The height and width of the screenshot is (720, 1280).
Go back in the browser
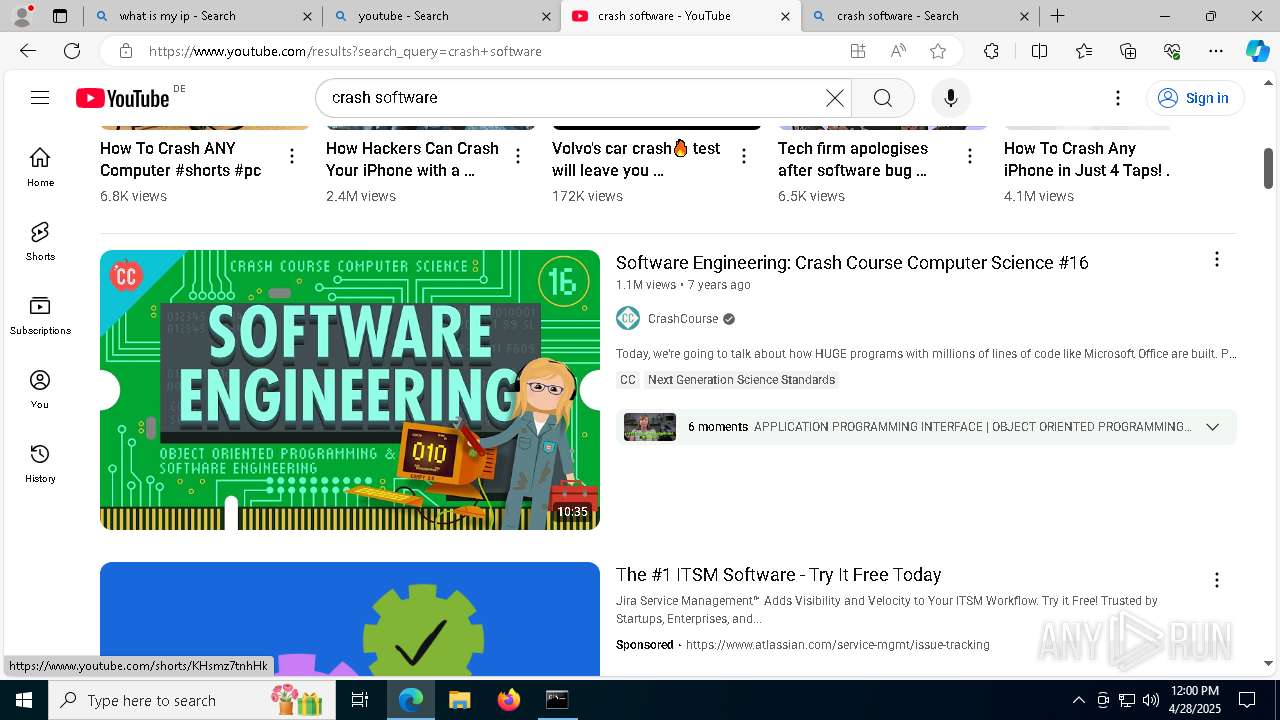pyautogui.click(x=28, y=51)
